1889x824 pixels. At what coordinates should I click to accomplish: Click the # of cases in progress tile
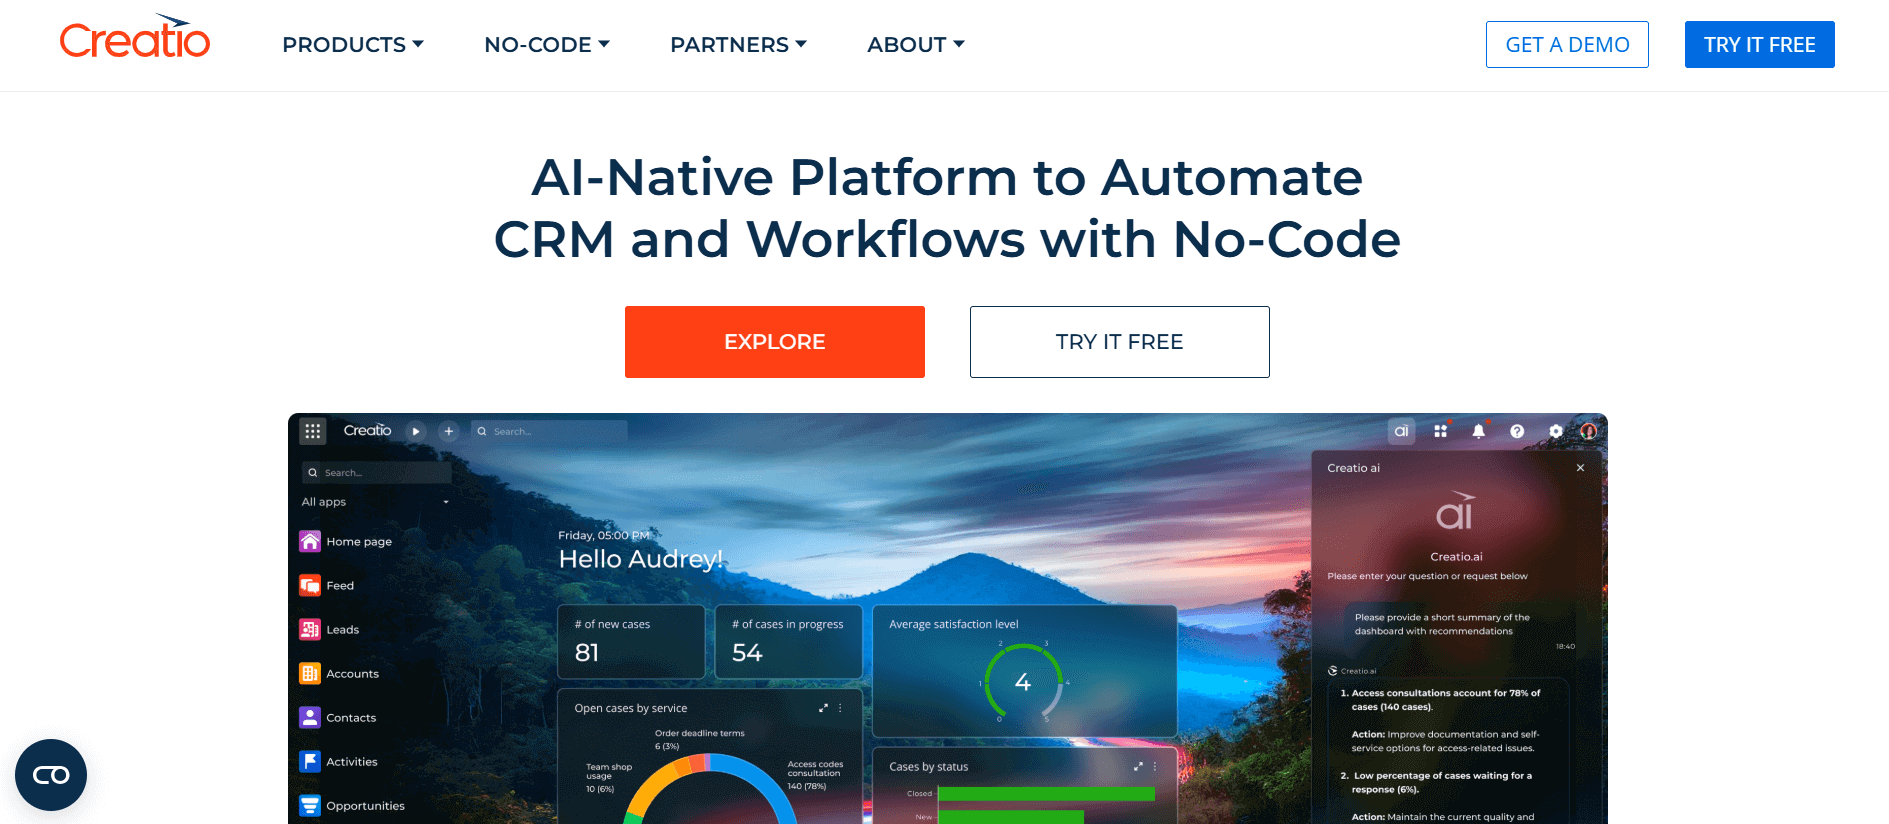[x=789, y=642]
